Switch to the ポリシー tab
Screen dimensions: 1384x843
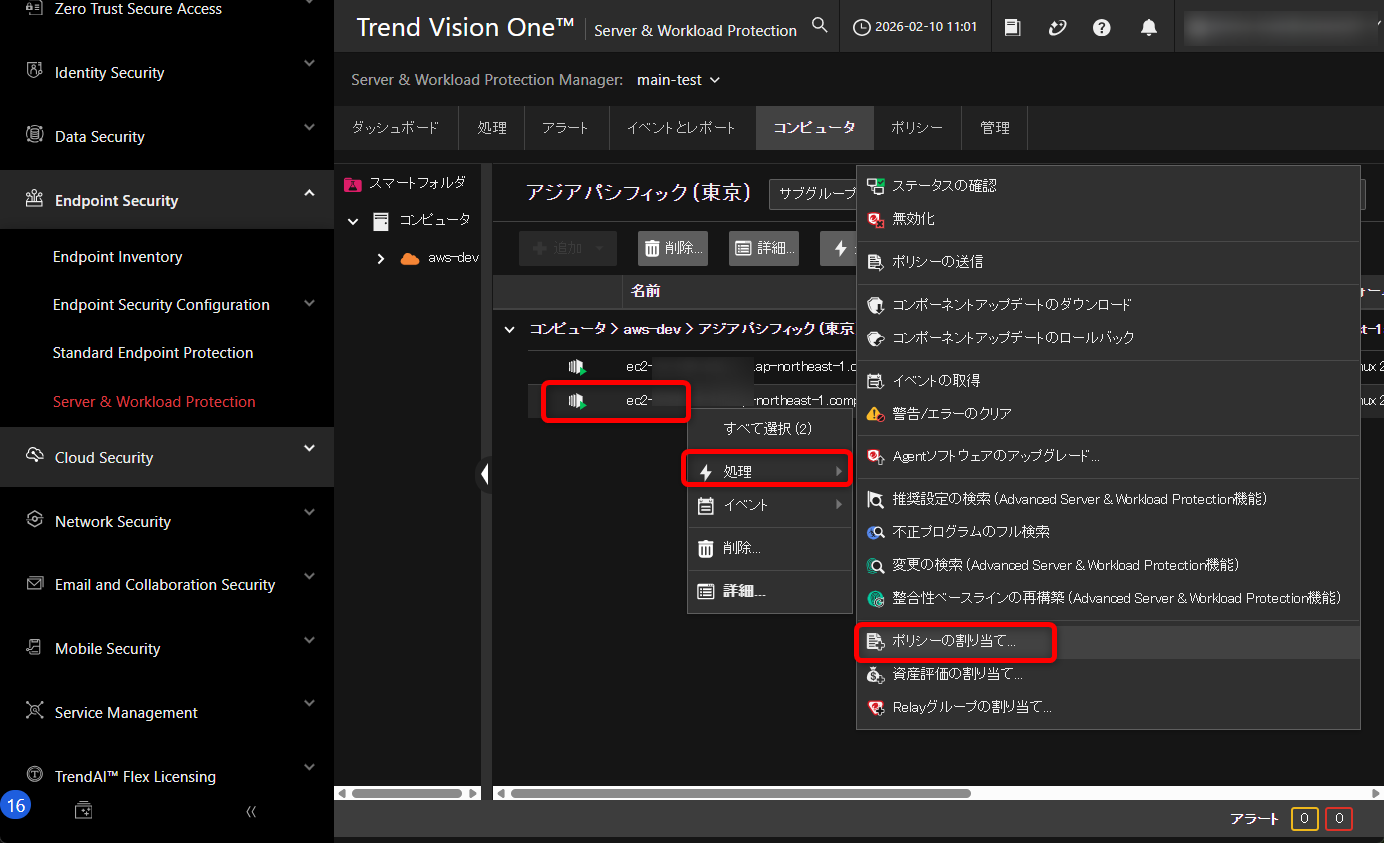(x=917, y=128)
